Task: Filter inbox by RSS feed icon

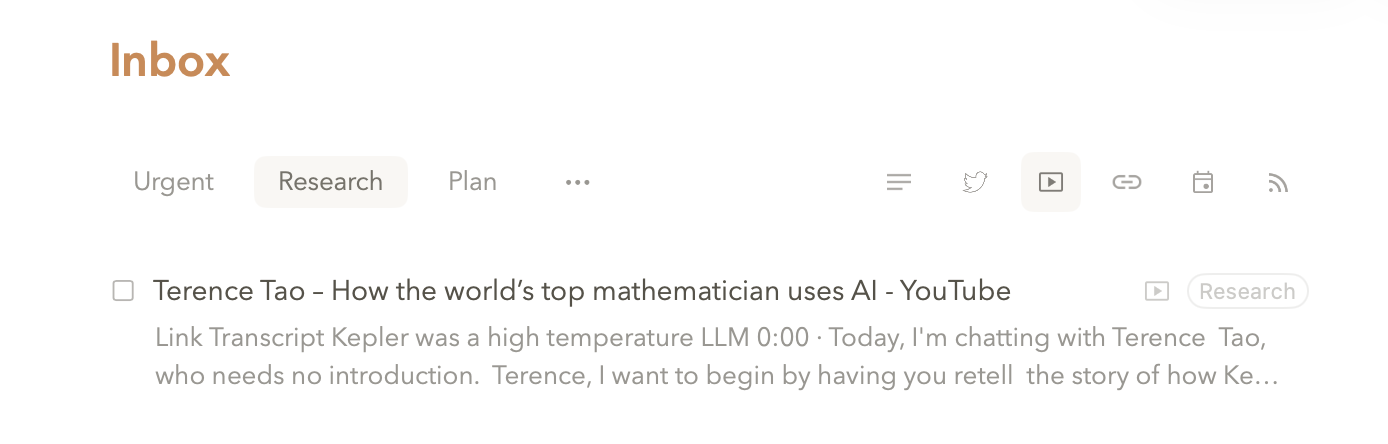Action: (1278, 182)
